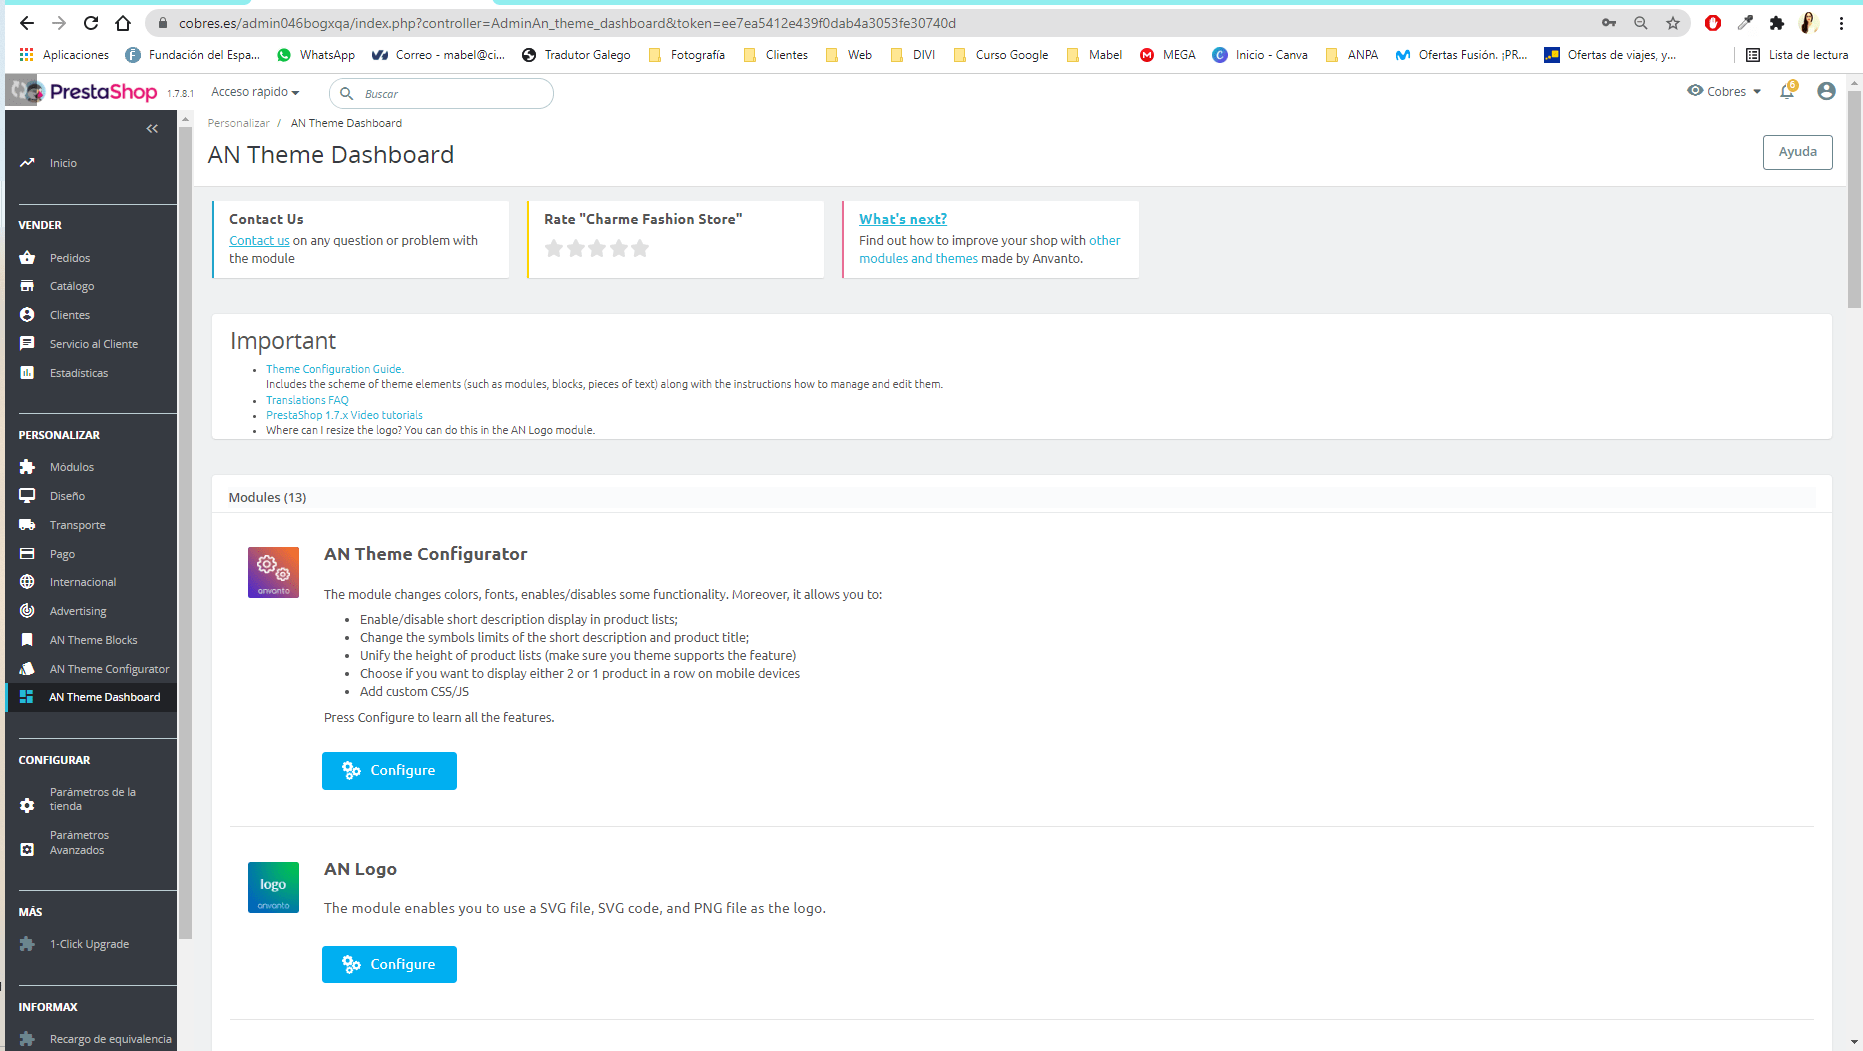The height and width of the screenshot is (1051, 1863).
Task: Expand Acceso rápido dropdown
Action: click(x=255, y=92)
